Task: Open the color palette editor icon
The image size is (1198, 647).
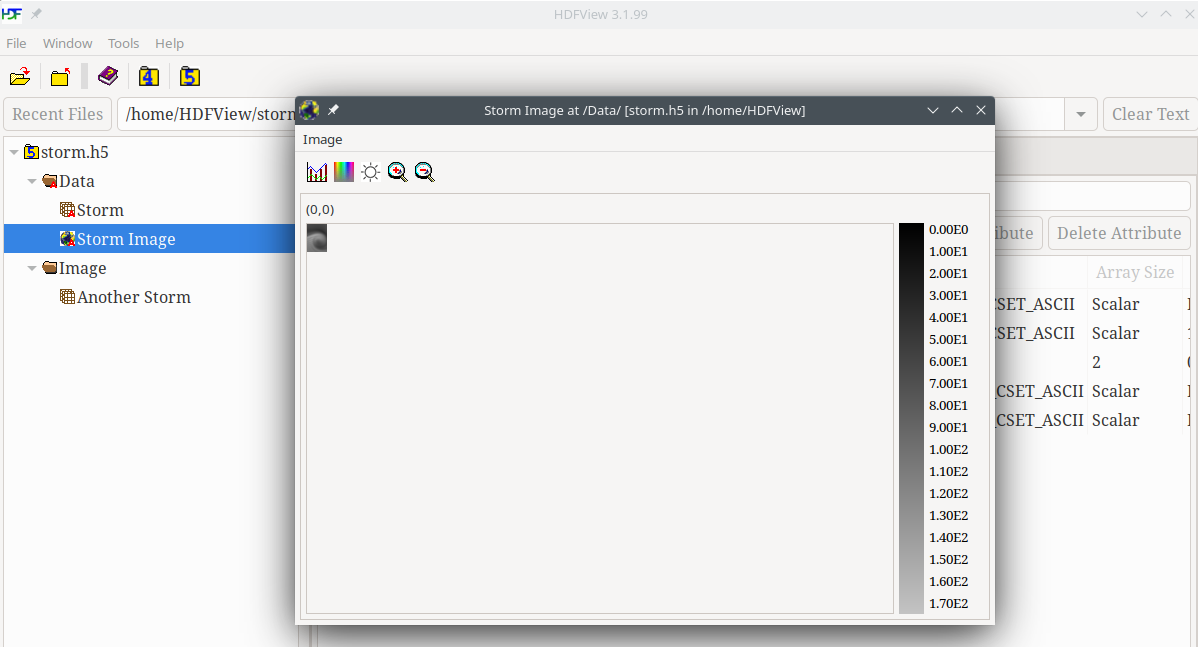Action: tap(344, 172)
